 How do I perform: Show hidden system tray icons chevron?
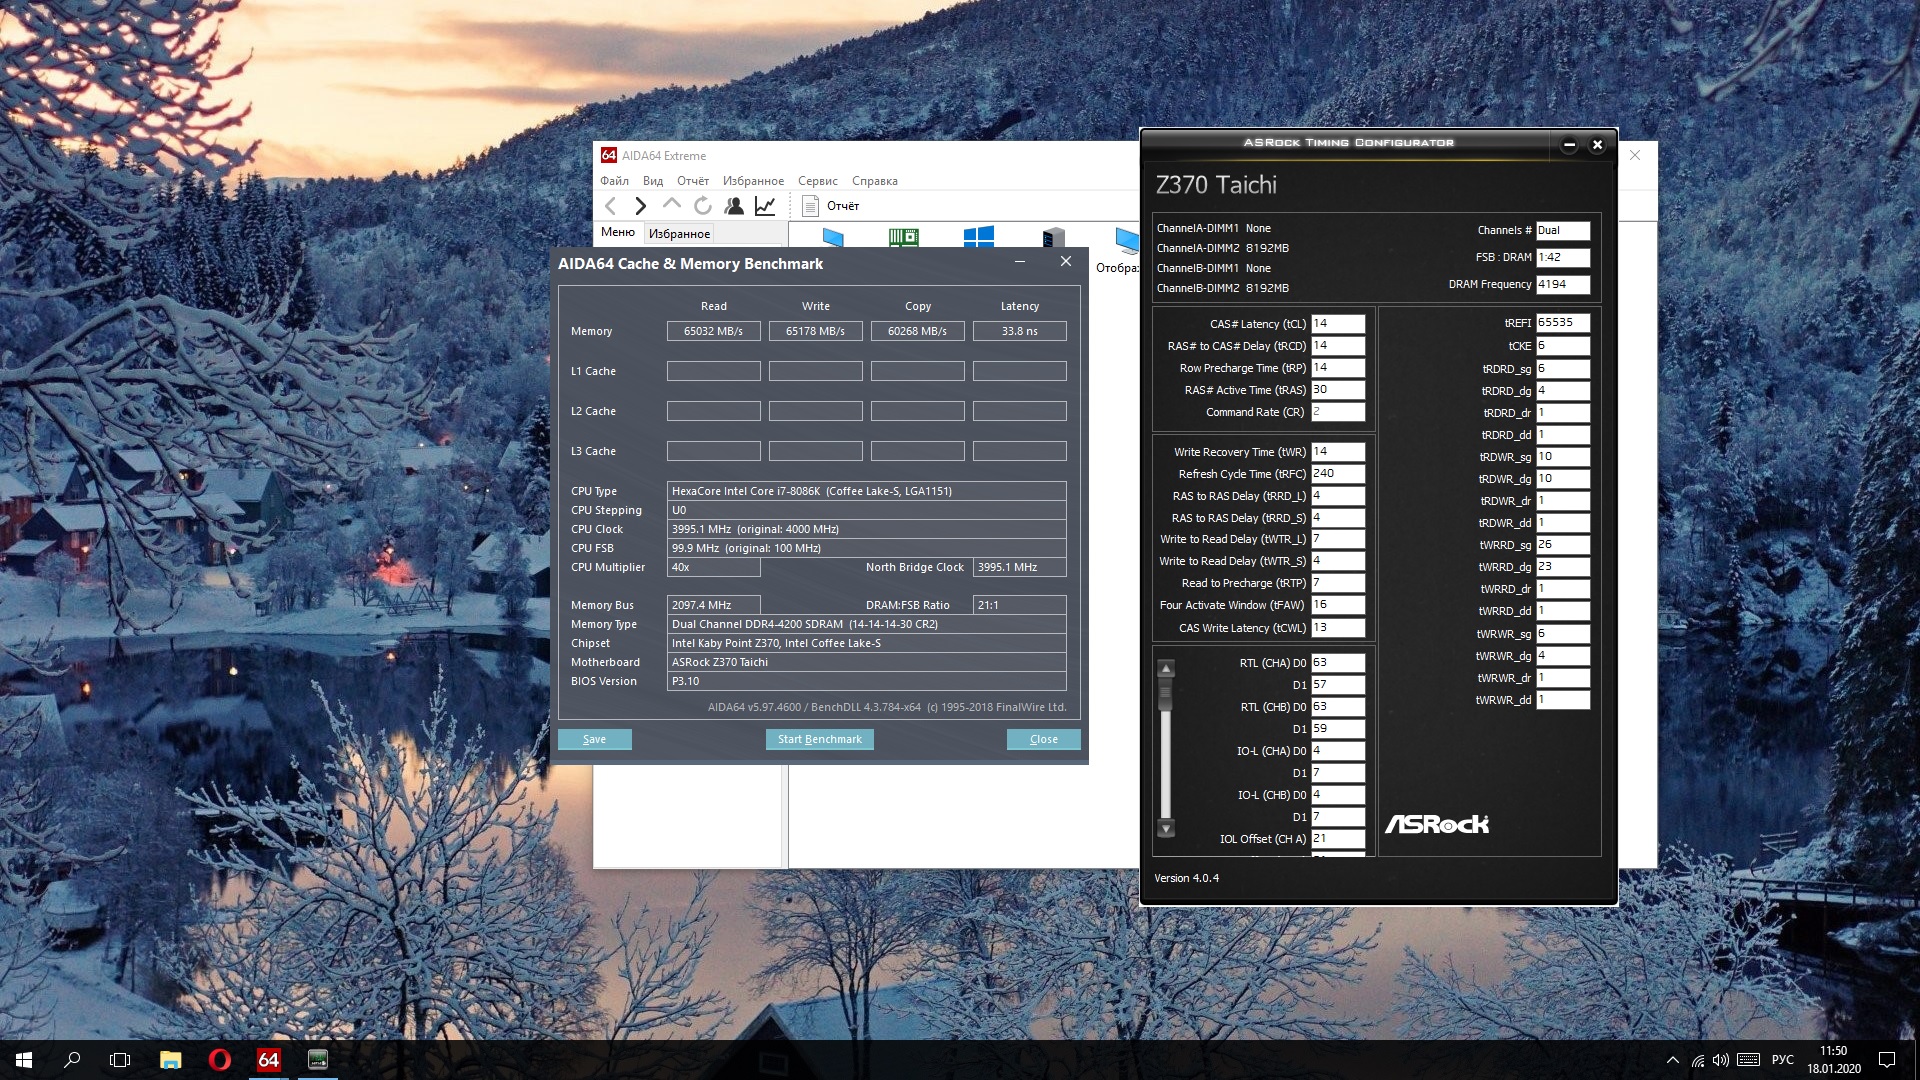1672,1060
